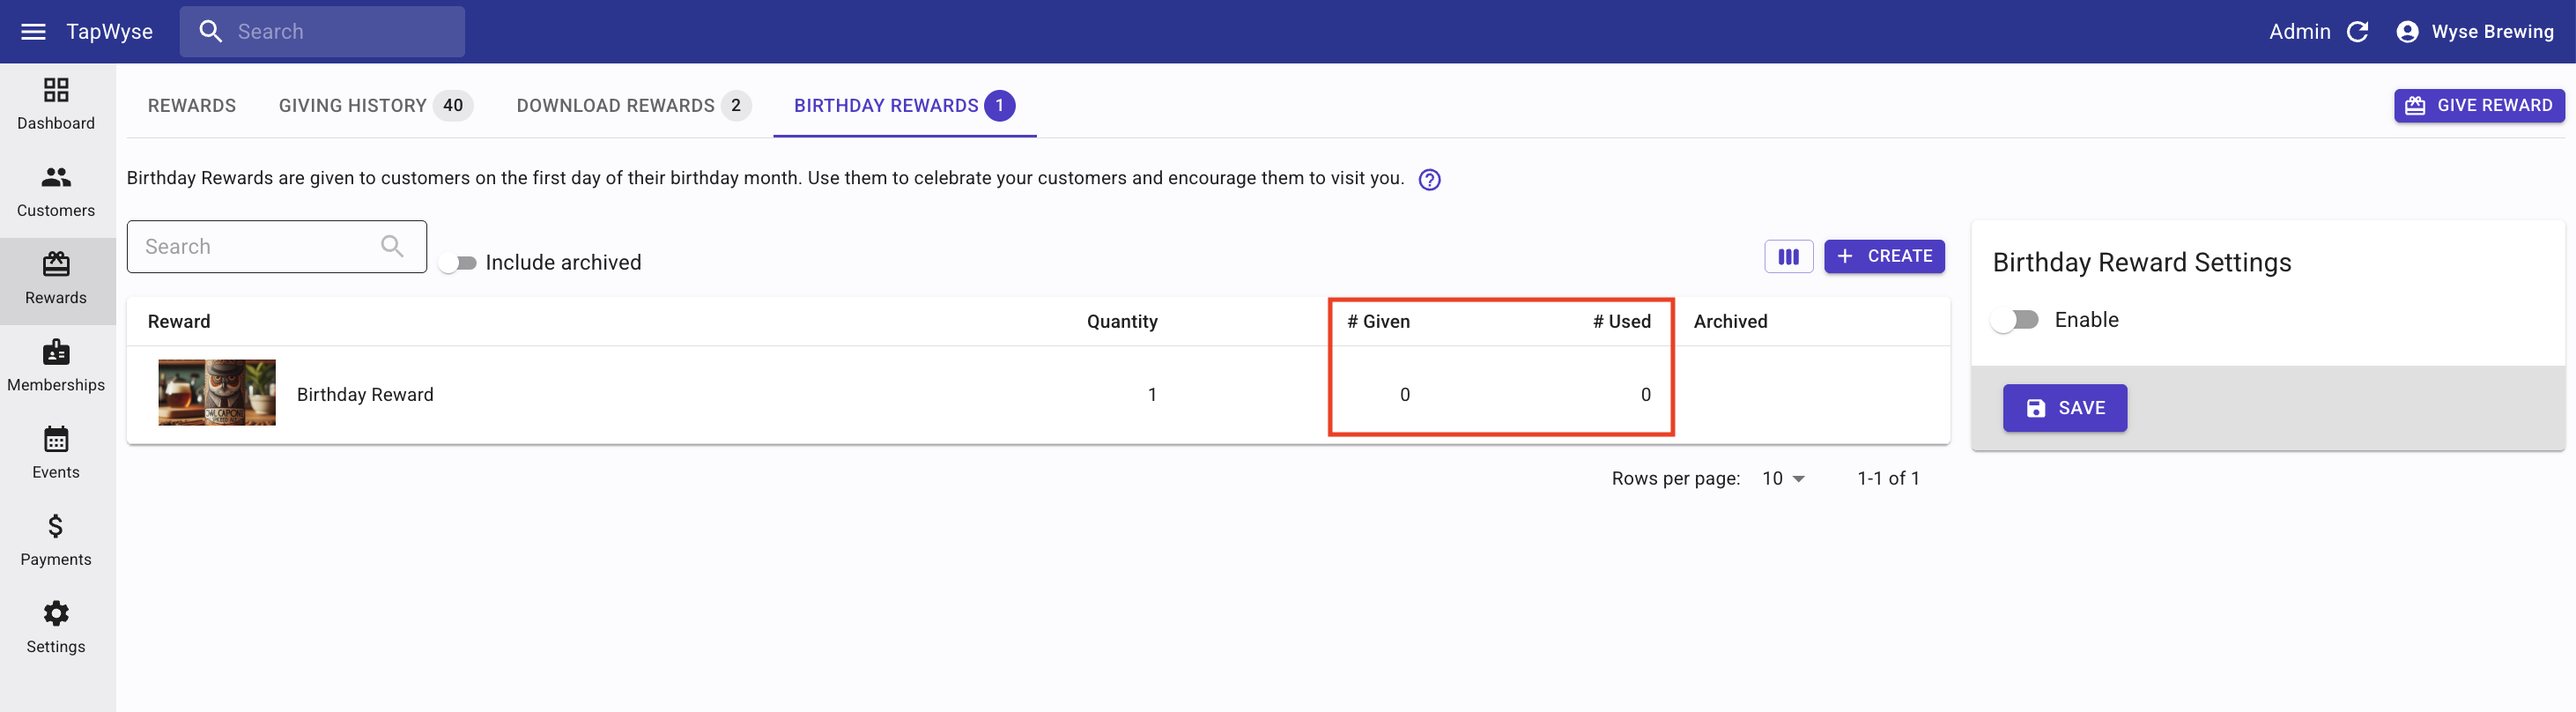Open the hamburger navigation menu
Image resolution: width=2576 pixels, height=712 pixels.
(33, 32)
